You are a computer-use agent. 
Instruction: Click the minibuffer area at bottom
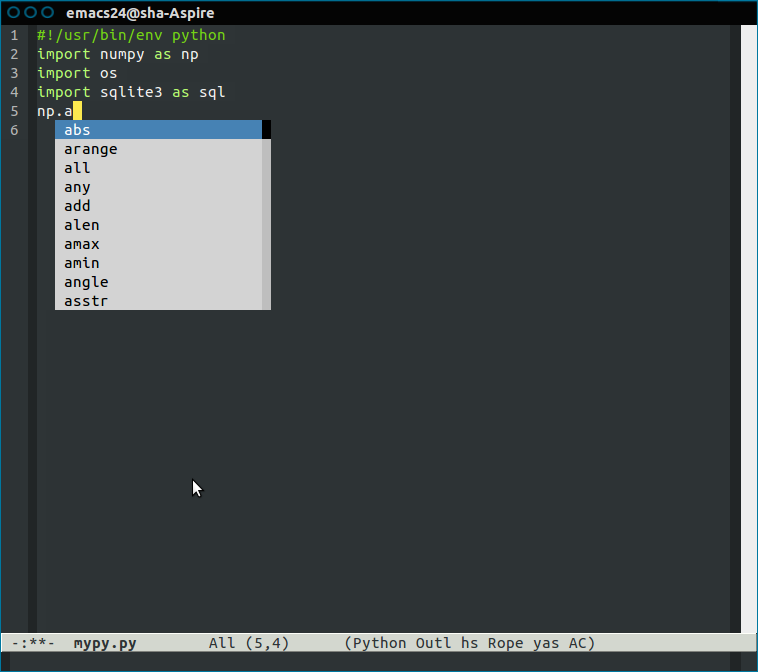(x=371, y=661)
